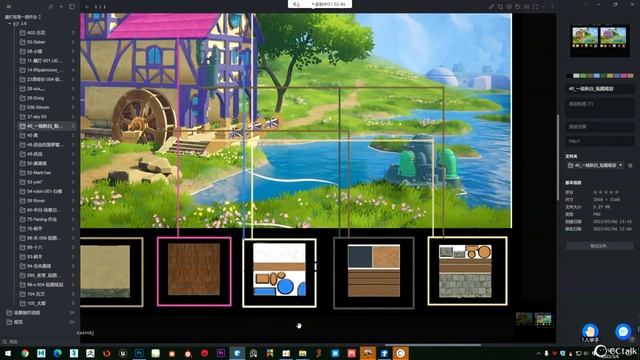Go to the previous image with the toolbar chevron
640x360 pixels.
[x=544, y=7]
